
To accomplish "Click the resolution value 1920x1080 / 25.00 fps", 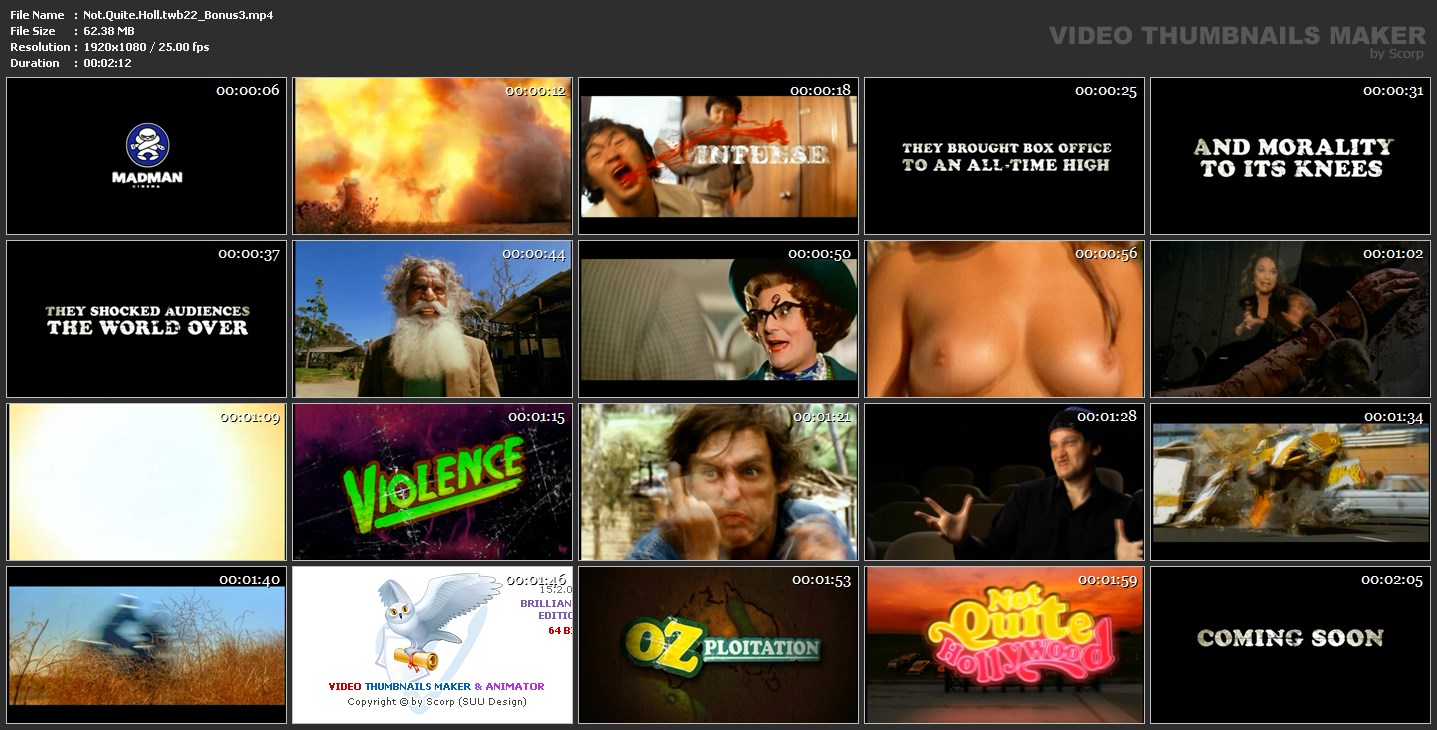I will (146, 47).
